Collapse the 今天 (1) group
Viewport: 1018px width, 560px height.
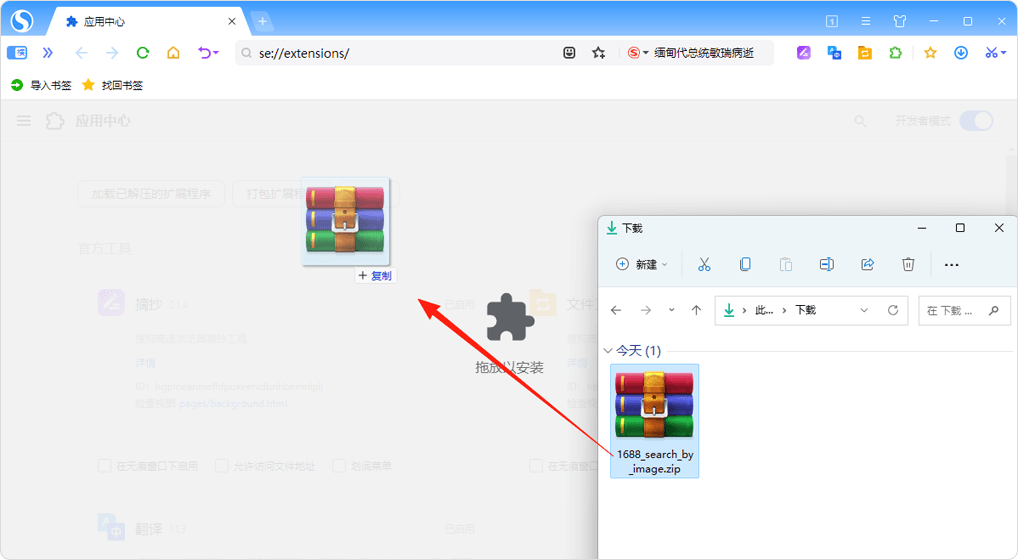coord(608,351)
